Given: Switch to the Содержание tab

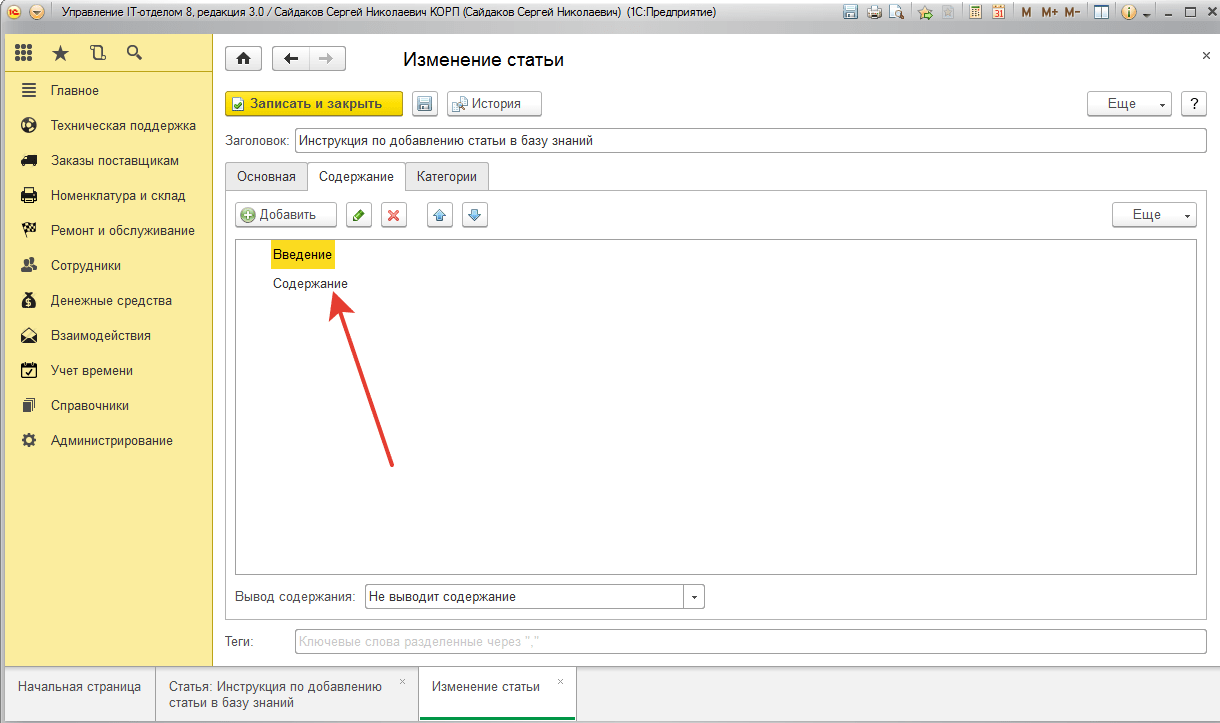Looking at the screenshot, I should click(356, 177).
